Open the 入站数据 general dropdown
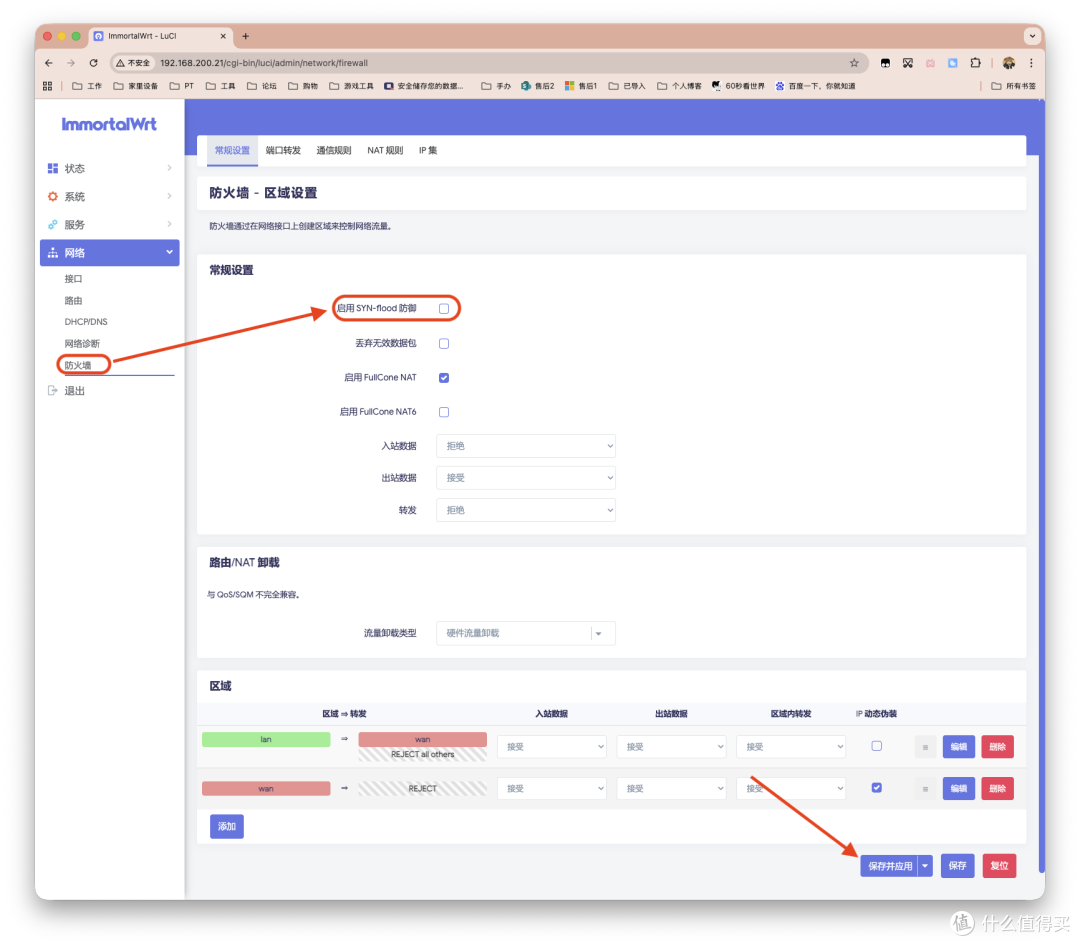 pyautogui.click(x=526, y=446)
